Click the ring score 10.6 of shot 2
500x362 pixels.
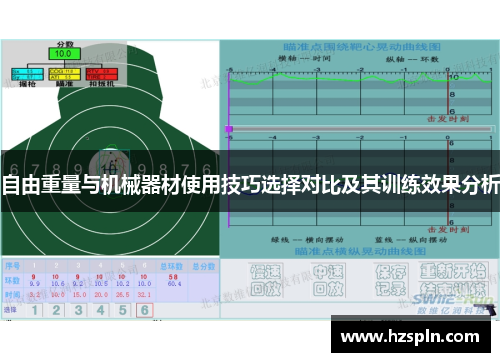58,284
